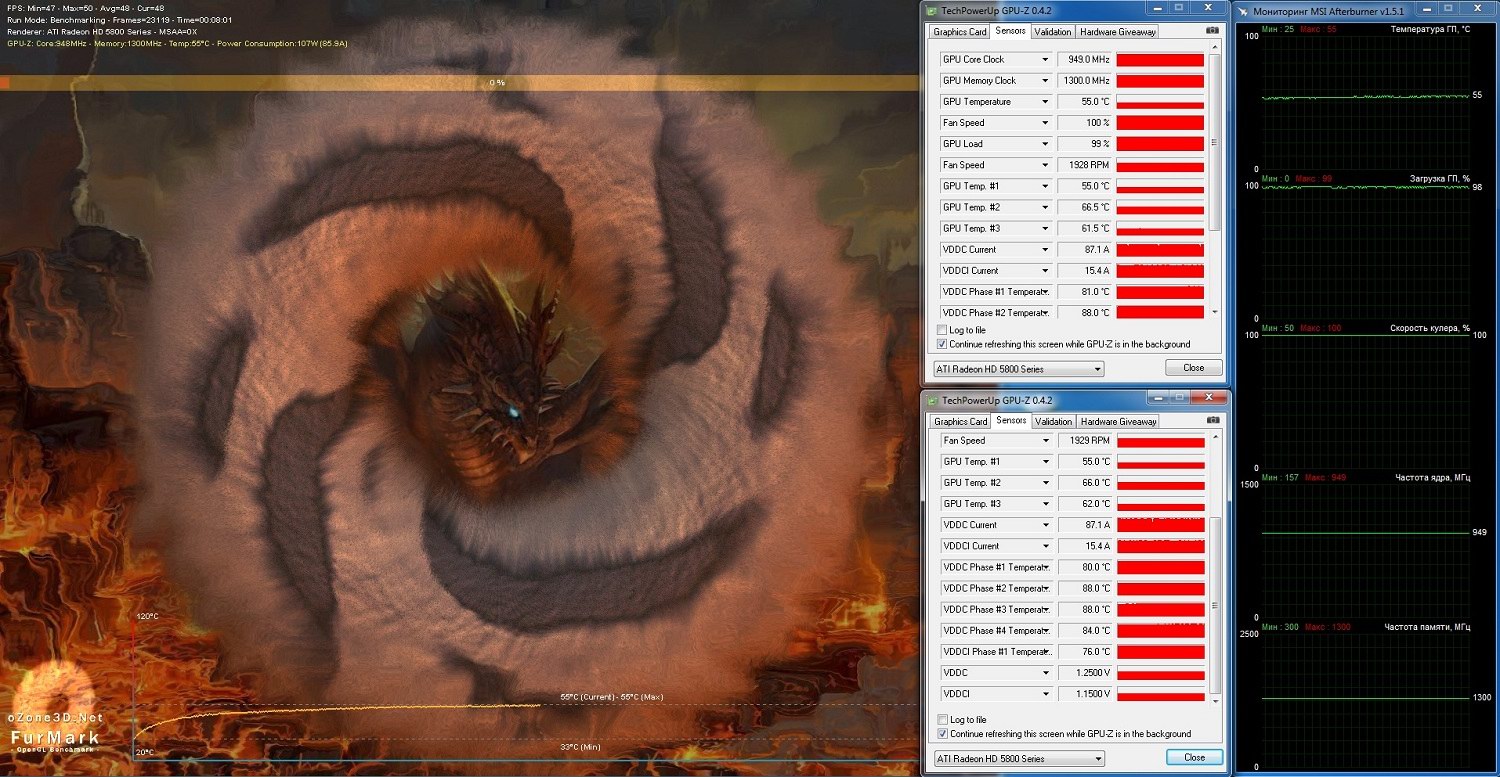Open the Validation tab in lower GPU-Z window
The height and width of the screenshot is (777, 1500).
click(x=1052, y=422)
